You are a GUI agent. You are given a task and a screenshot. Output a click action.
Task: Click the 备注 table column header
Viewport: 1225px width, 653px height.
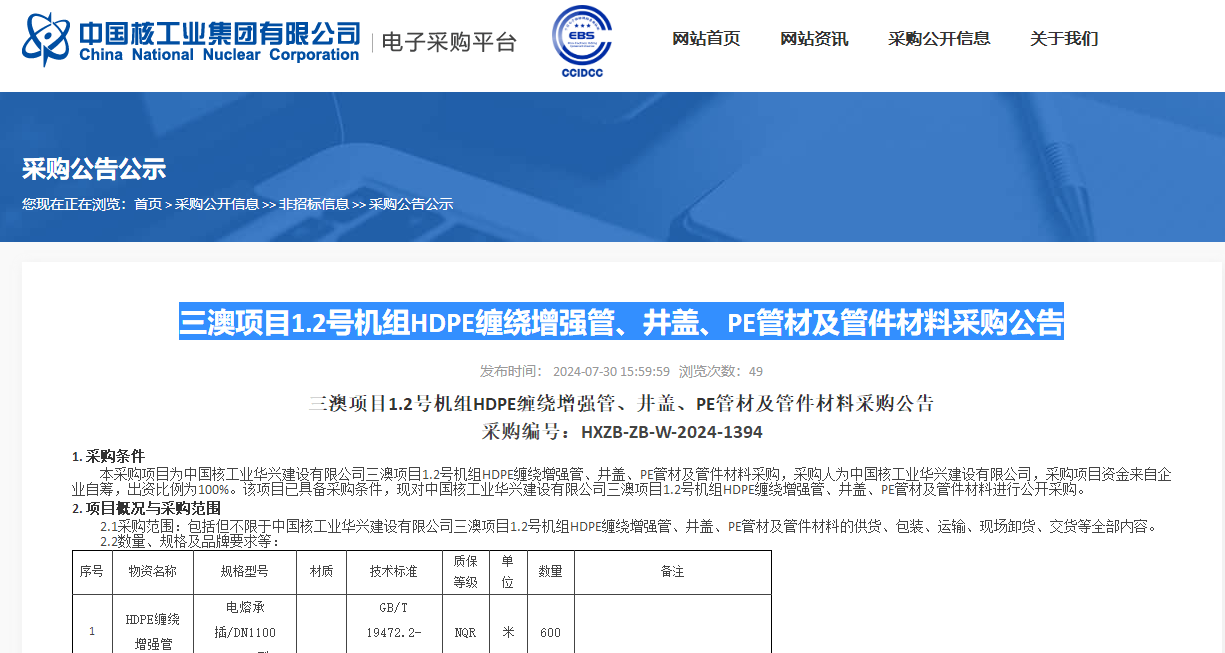pos(672,572)
